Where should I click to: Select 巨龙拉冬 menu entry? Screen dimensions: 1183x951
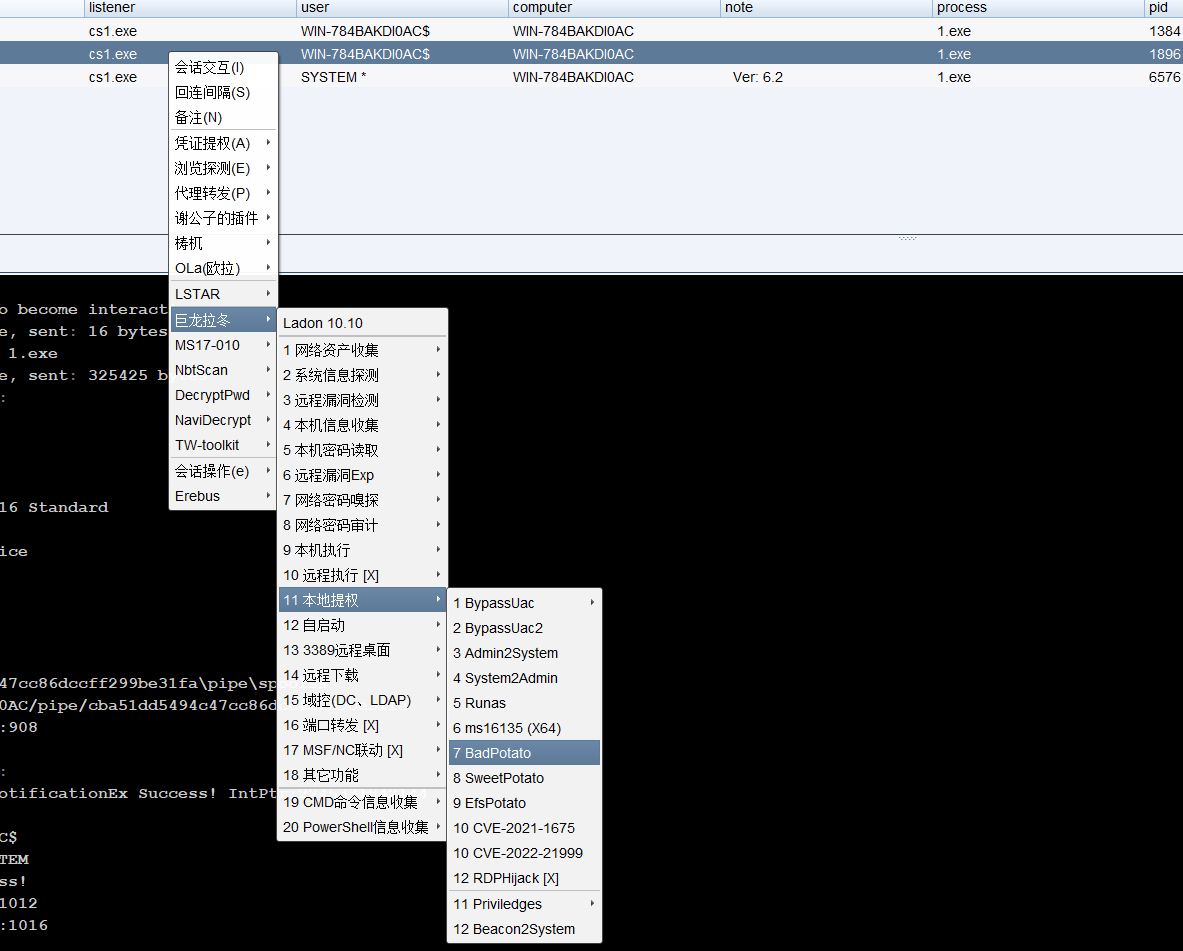pos(223,320)
